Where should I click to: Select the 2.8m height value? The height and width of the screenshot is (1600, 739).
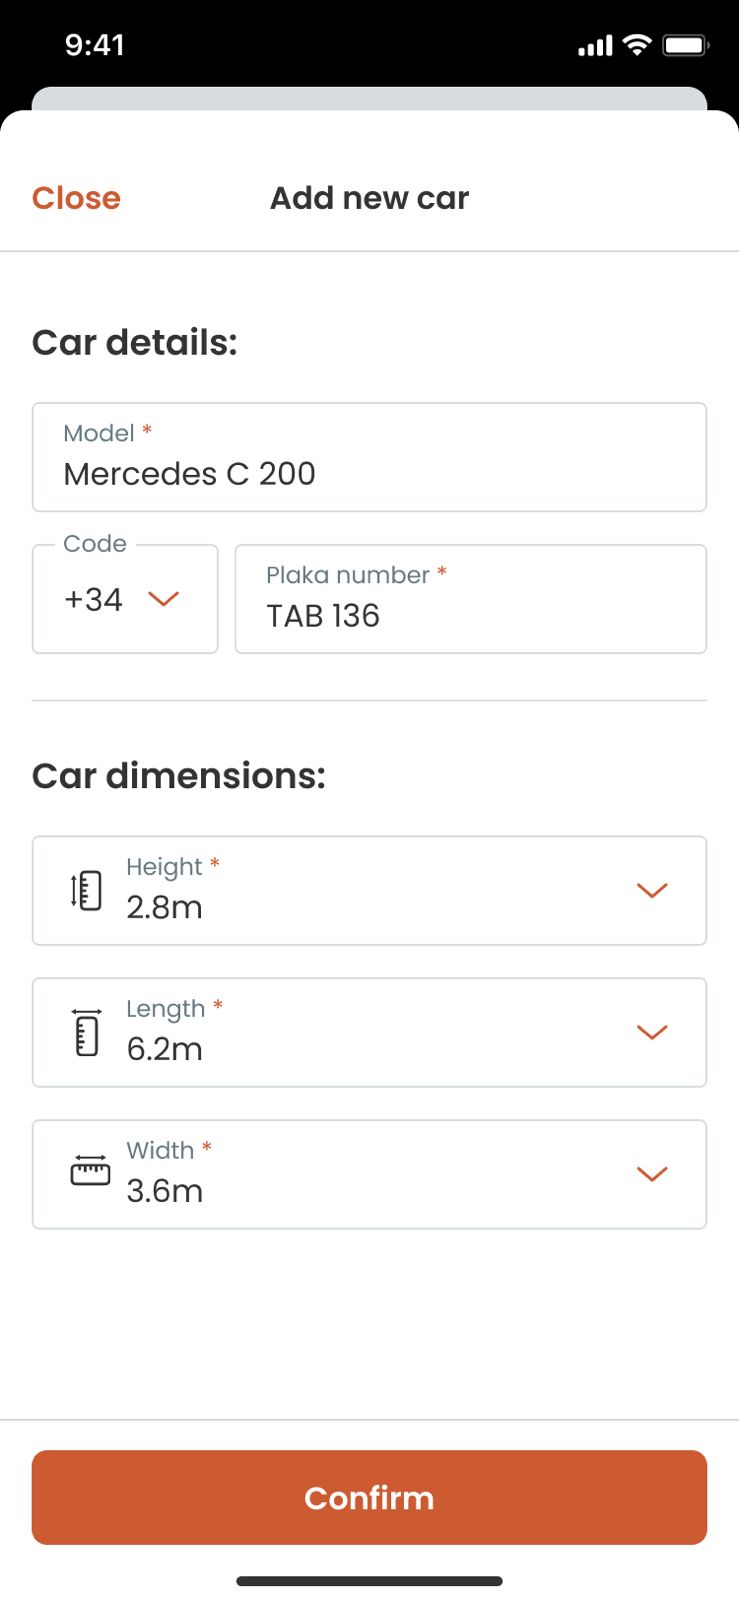[165, 907]
